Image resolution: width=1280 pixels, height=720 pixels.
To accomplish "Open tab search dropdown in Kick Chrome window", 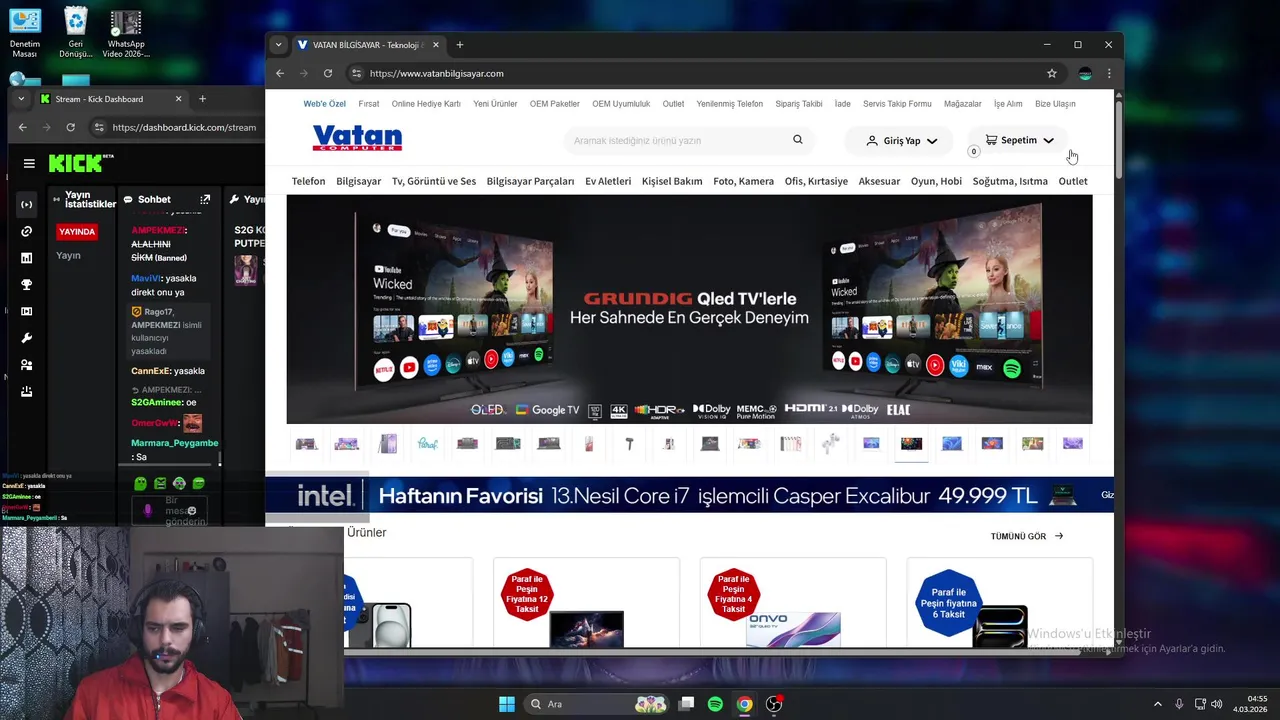I will (x=22, y=99).
